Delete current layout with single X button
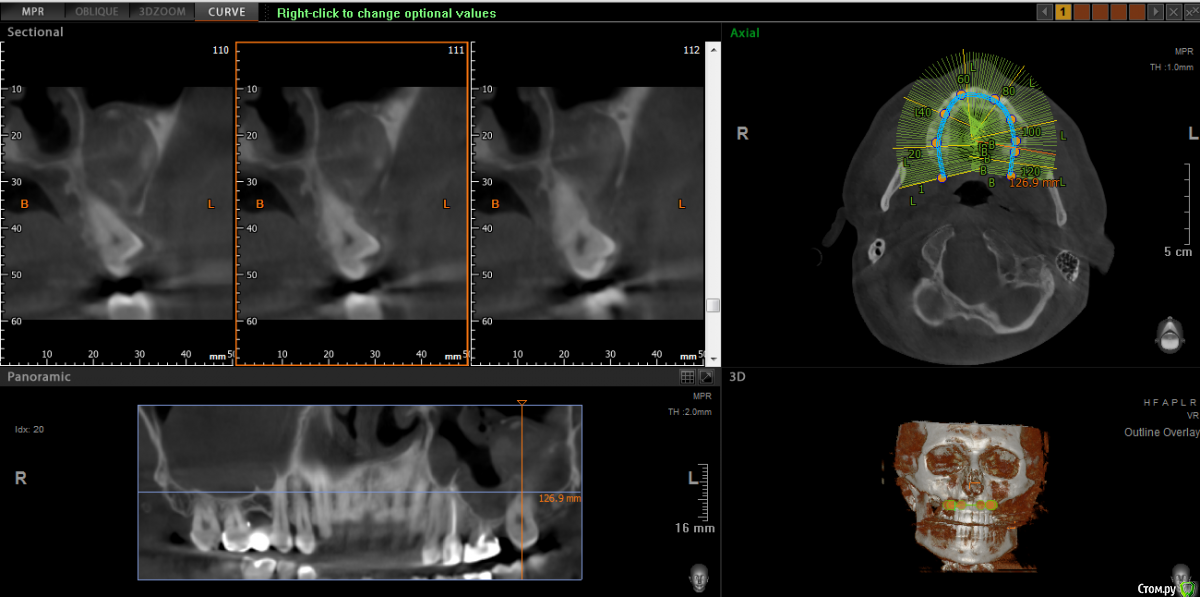Image resolution: width=1200 pixels, height=597 pixels. click(x=1173, y=12)
